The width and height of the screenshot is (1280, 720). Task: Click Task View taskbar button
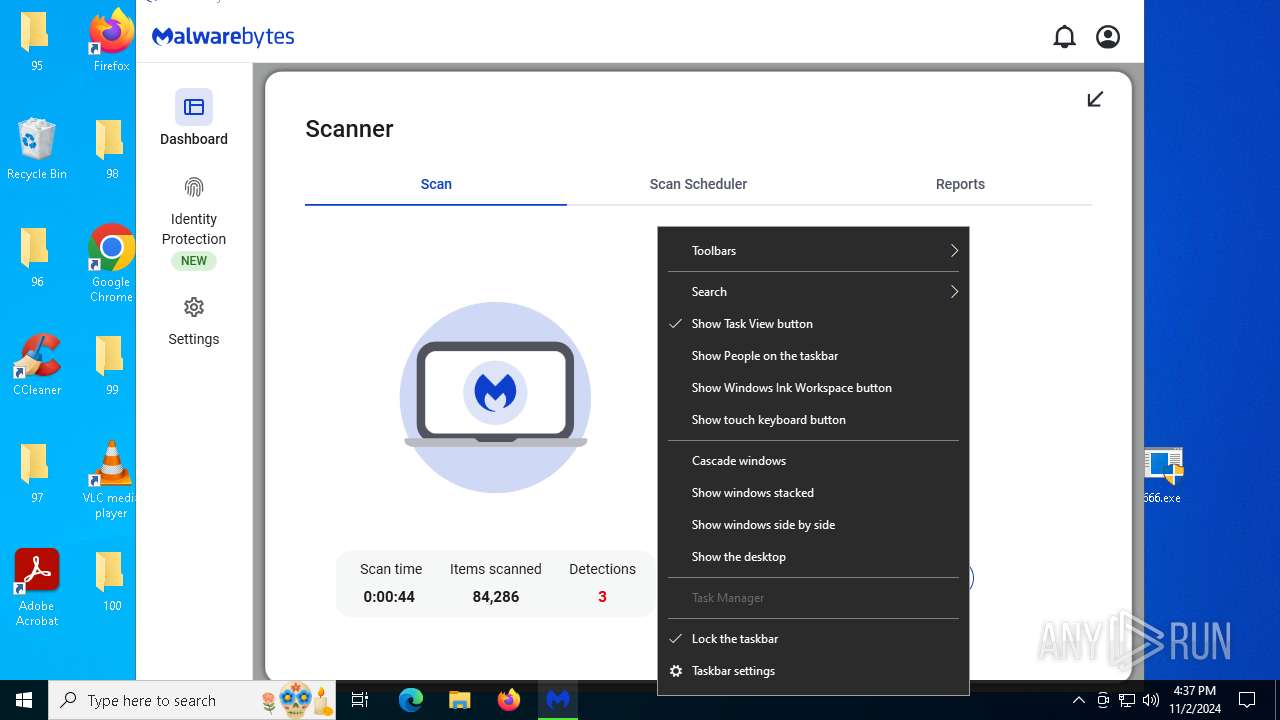(360, 700)
